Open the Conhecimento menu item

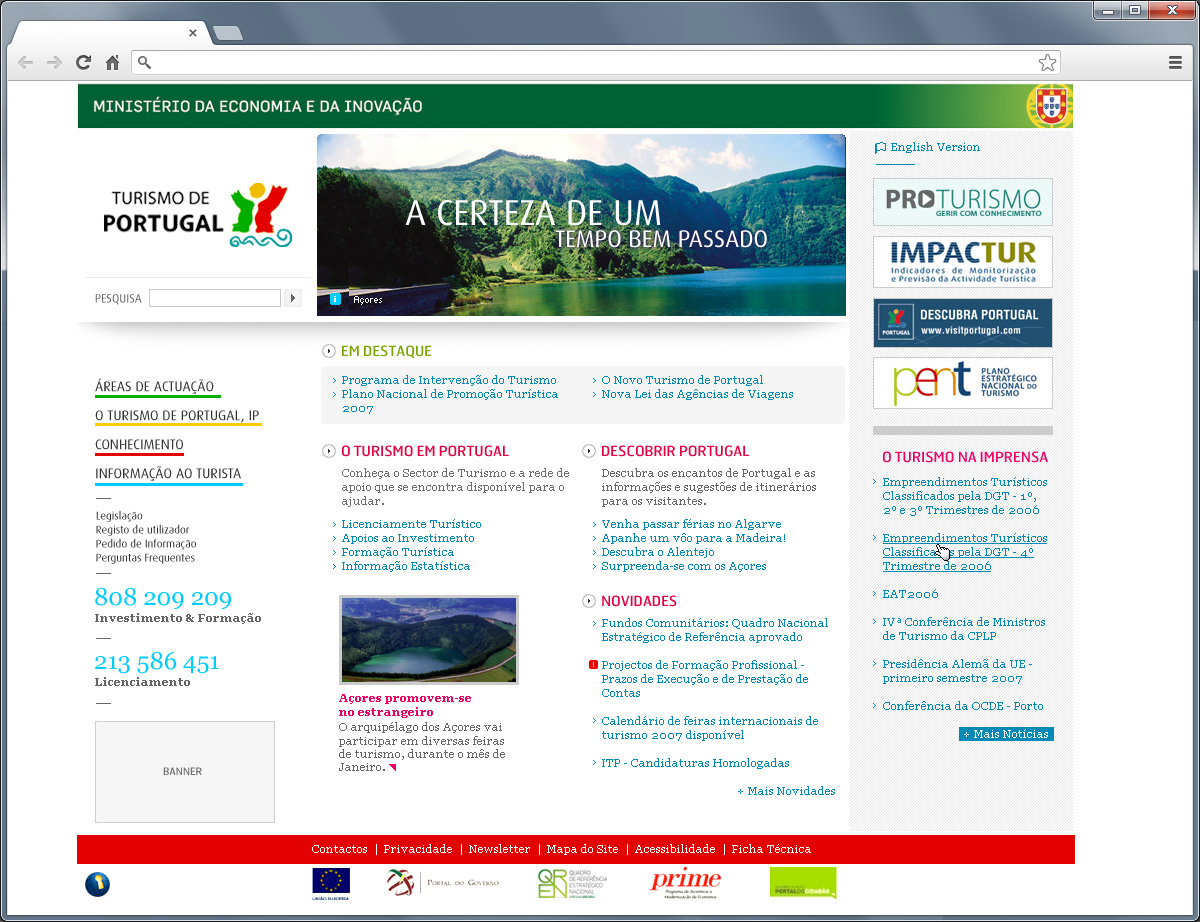tap(139, 445)
